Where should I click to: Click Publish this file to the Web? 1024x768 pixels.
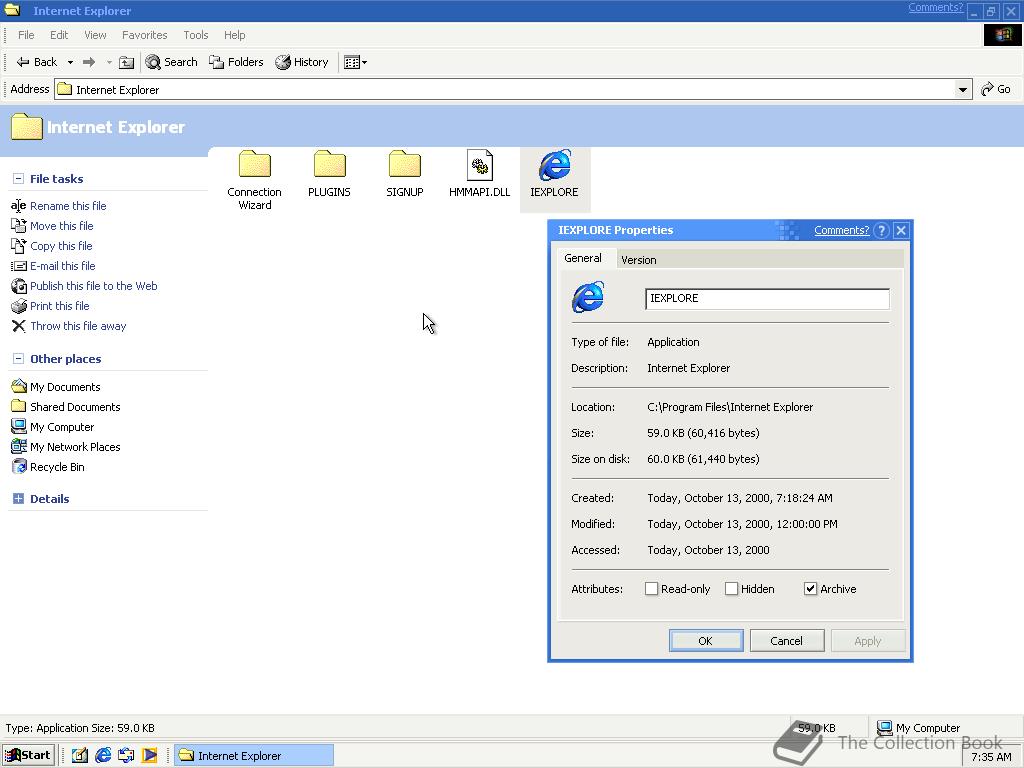tap(93, 286)
